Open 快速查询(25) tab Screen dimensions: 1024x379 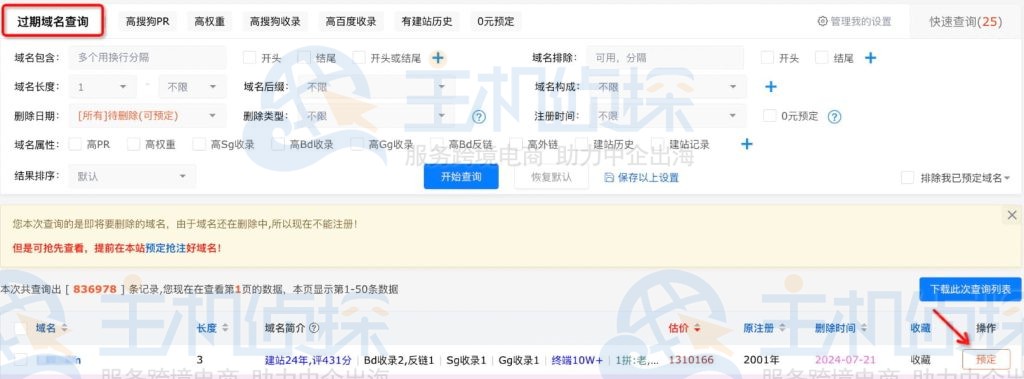[965, 22]
